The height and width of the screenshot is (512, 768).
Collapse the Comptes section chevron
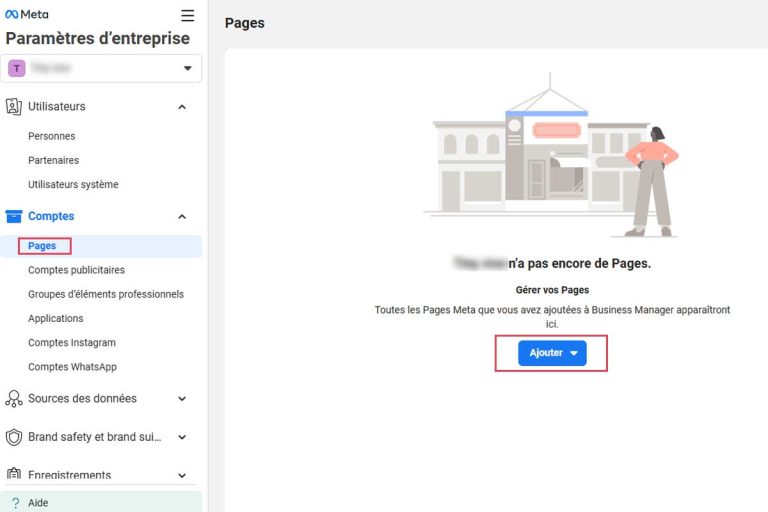point(182,217)
